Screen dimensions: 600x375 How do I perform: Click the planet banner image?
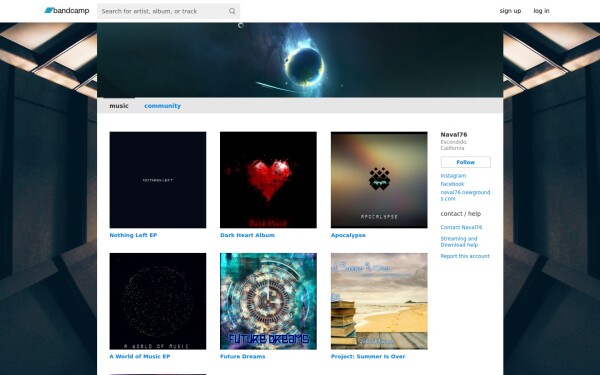tap(300, 60)
